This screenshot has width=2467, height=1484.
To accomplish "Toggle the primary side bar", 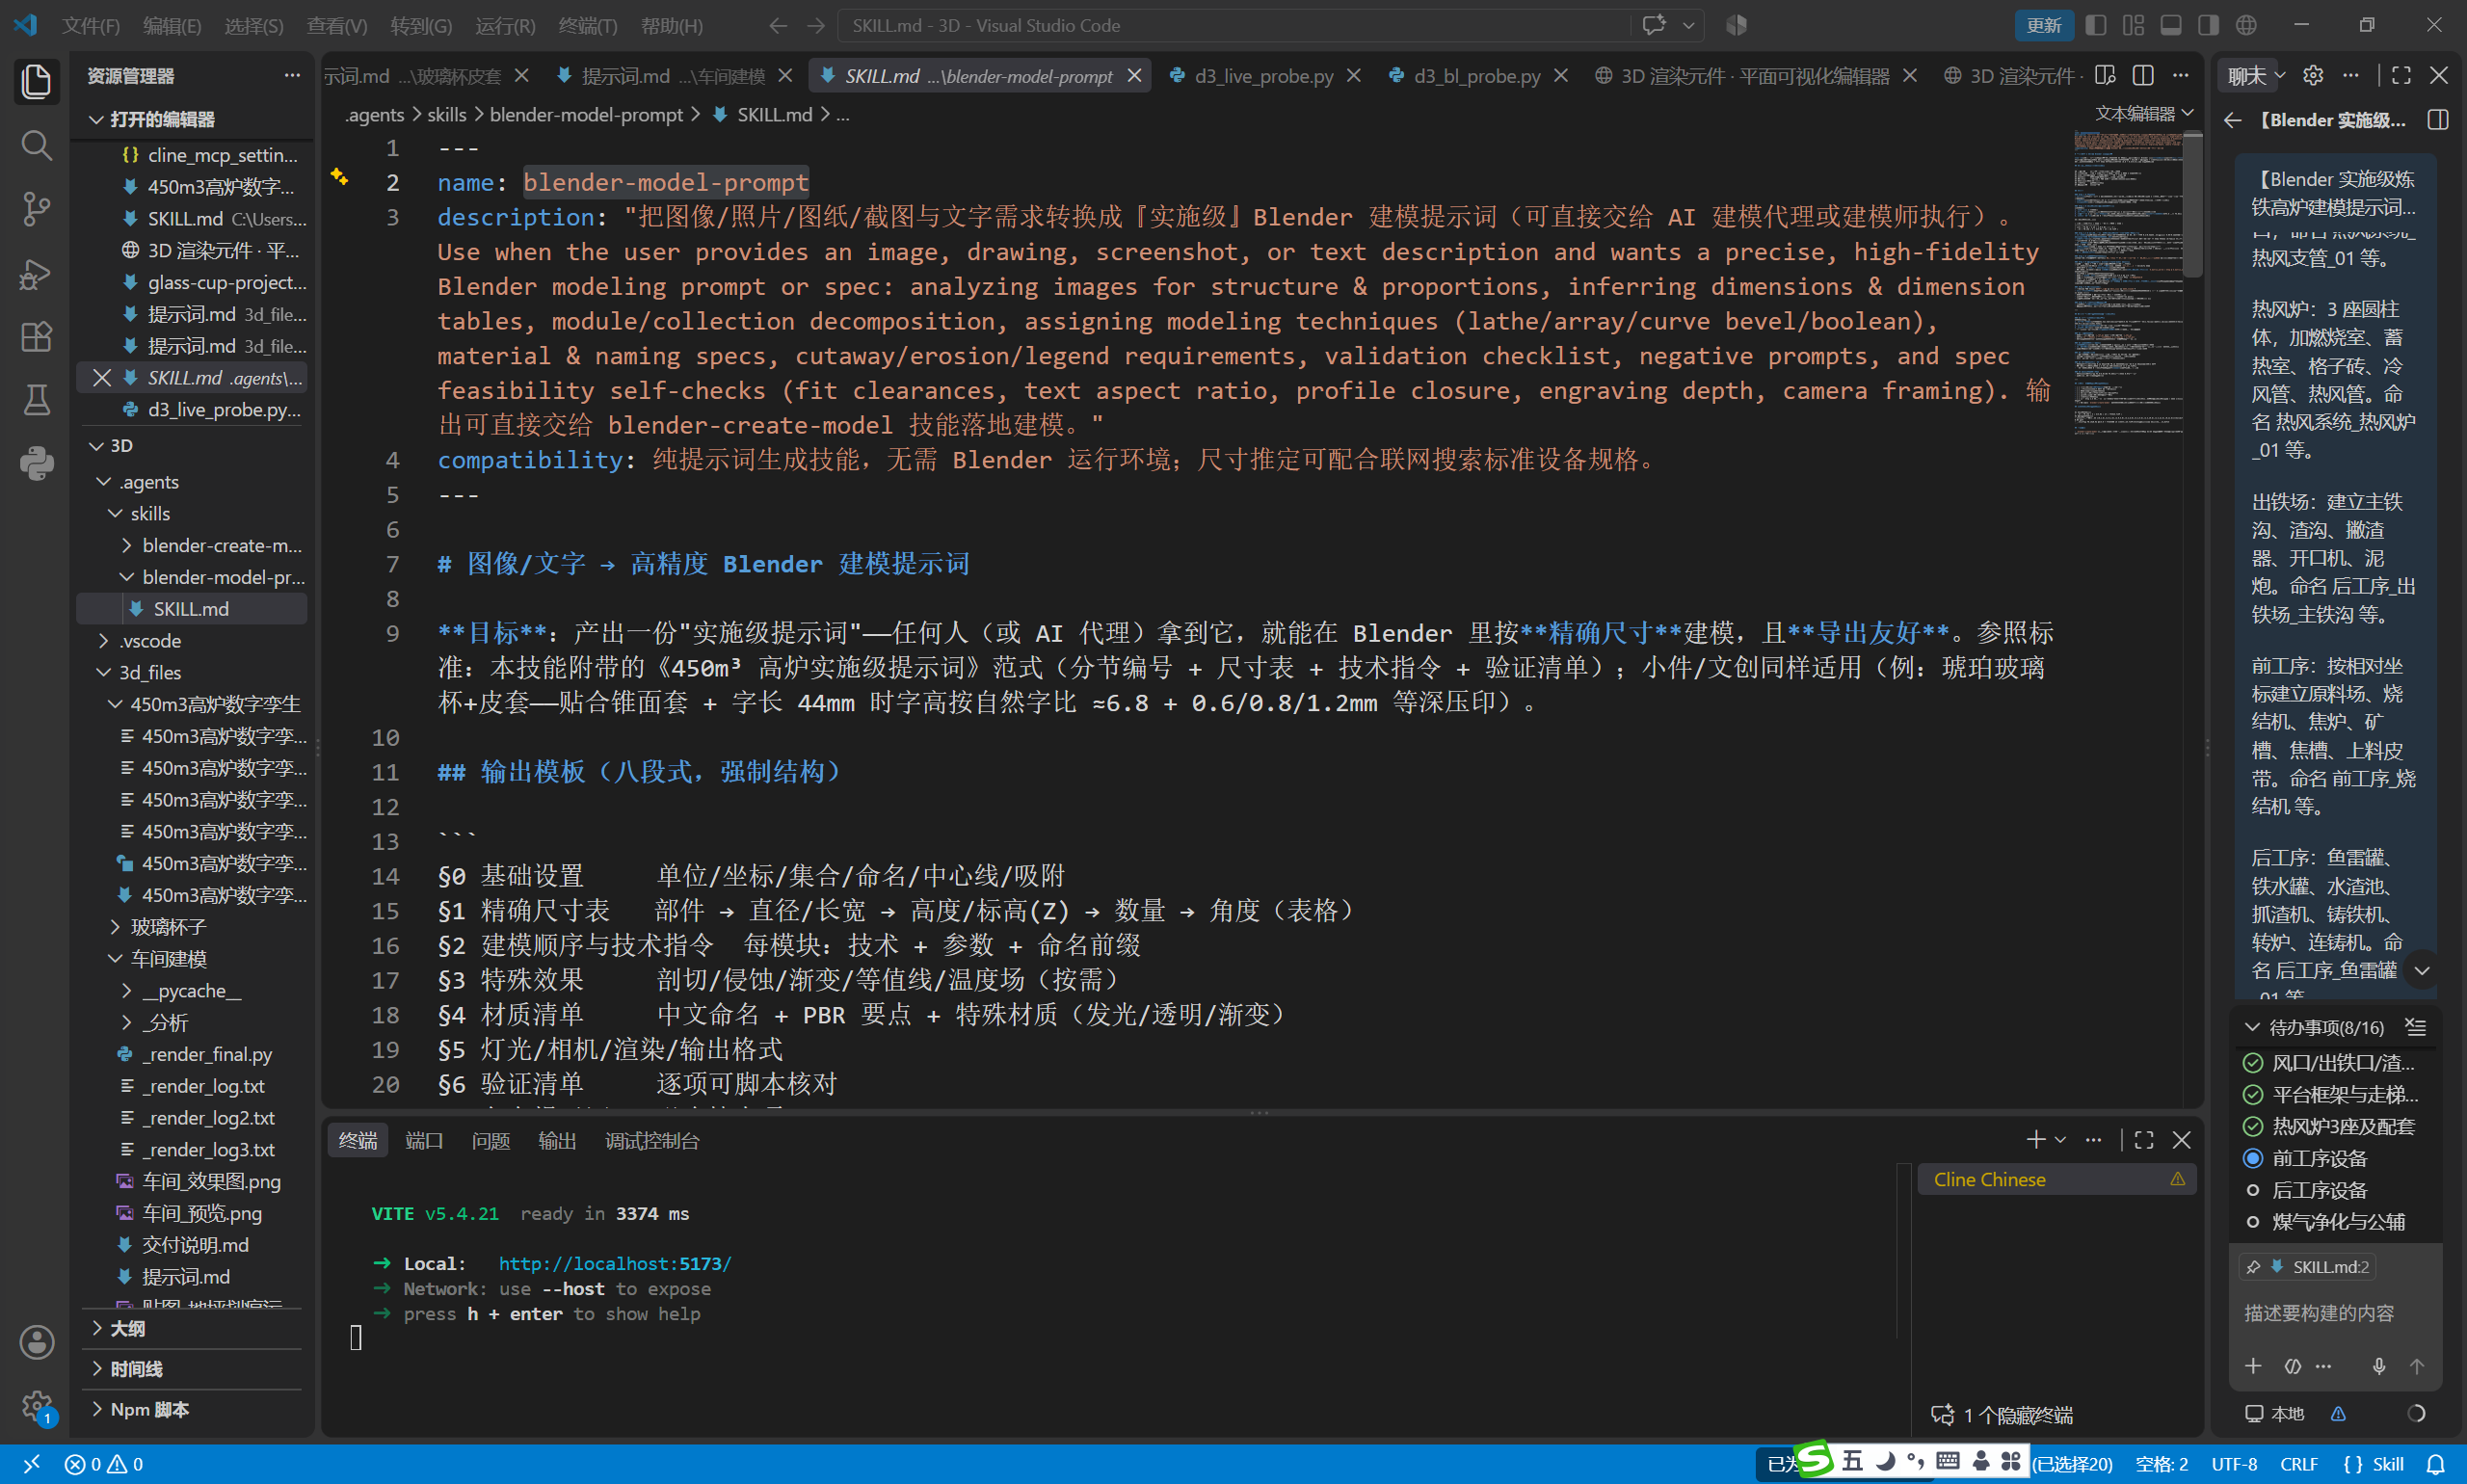I will pyautogui.click(x=2096, y=25).
